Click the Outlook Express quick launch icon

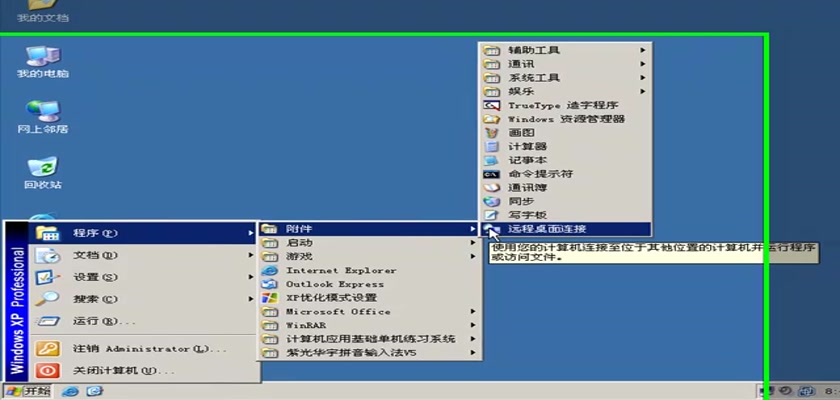[95, 391]
